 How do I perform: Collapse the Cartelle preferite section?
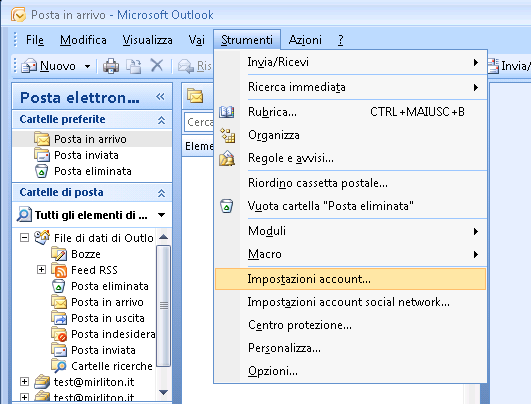pyautogui.click(x=162, y=120)
